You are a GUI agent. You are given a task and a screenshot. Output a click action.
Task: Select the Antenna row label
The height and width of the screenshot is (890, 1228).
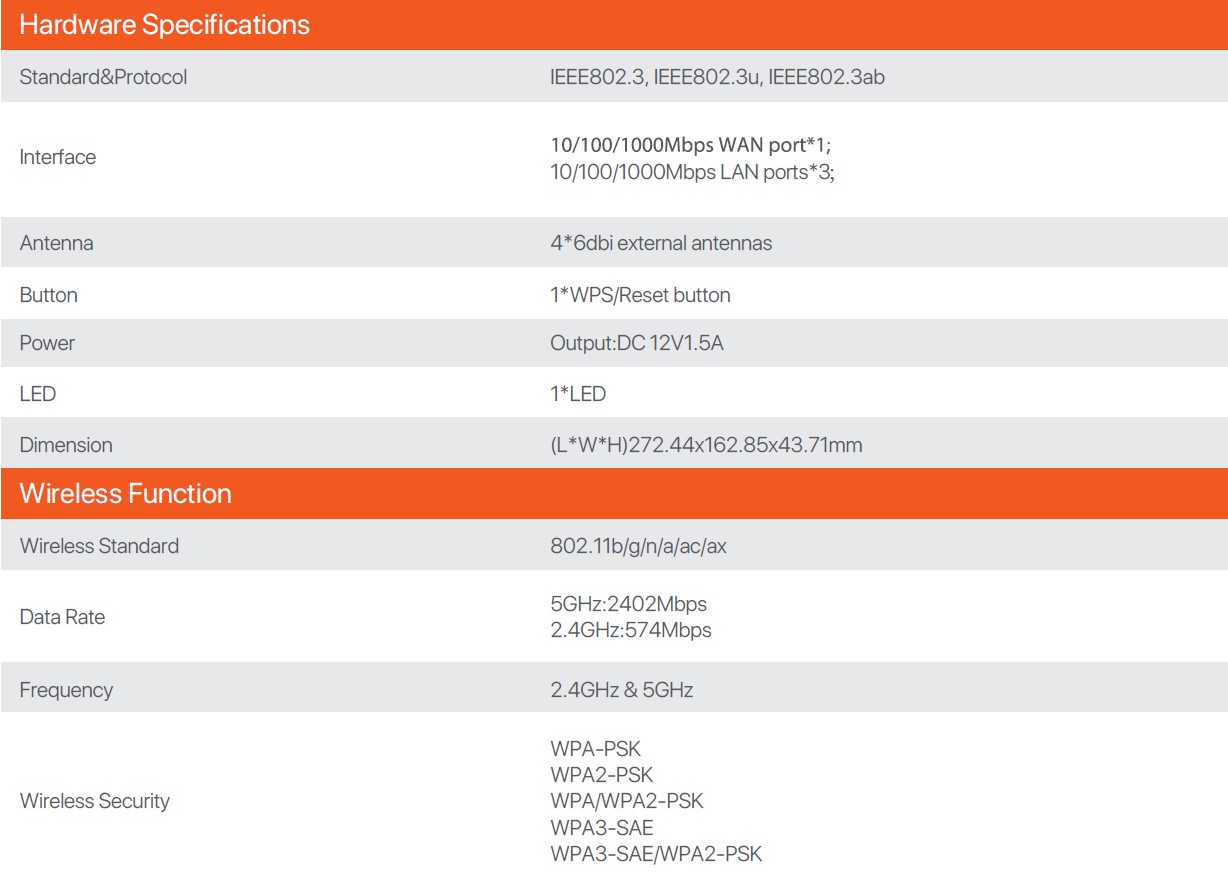click(56, 243)
